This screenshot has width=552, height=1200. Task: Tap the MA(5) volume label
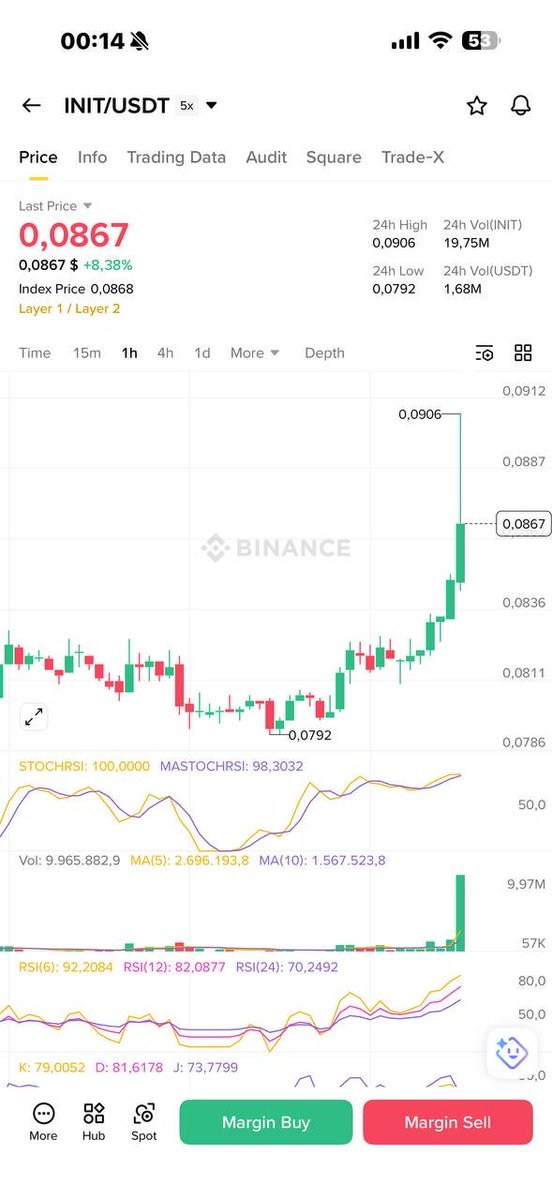tap(189, 860)
